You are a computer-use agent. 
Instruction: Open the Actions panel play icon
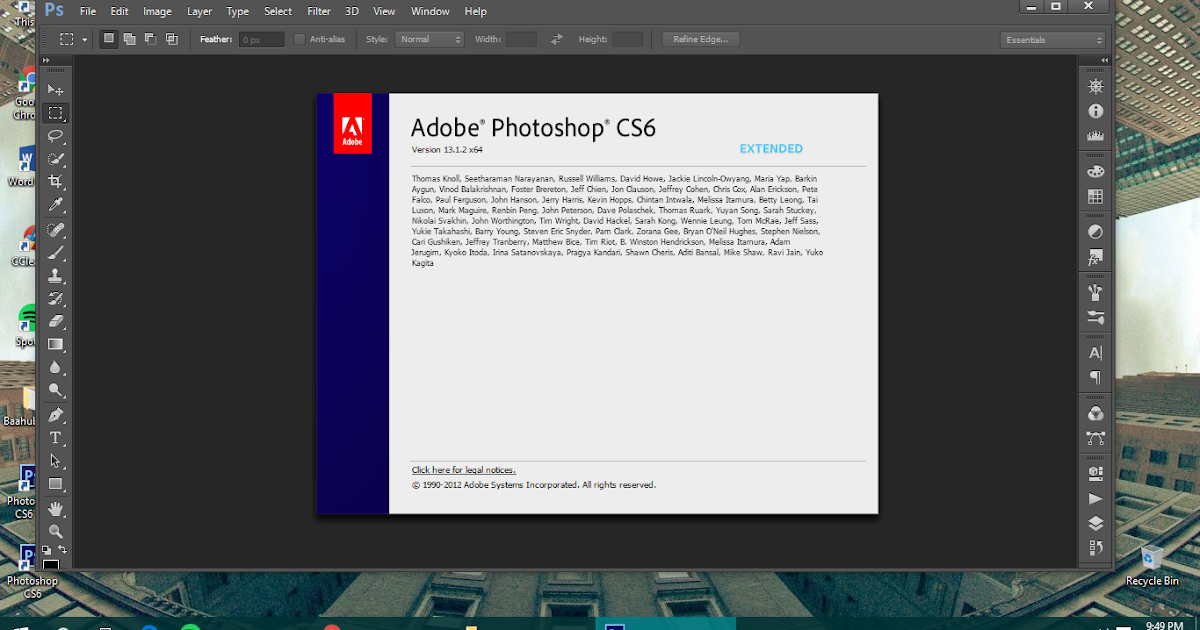1095,498
